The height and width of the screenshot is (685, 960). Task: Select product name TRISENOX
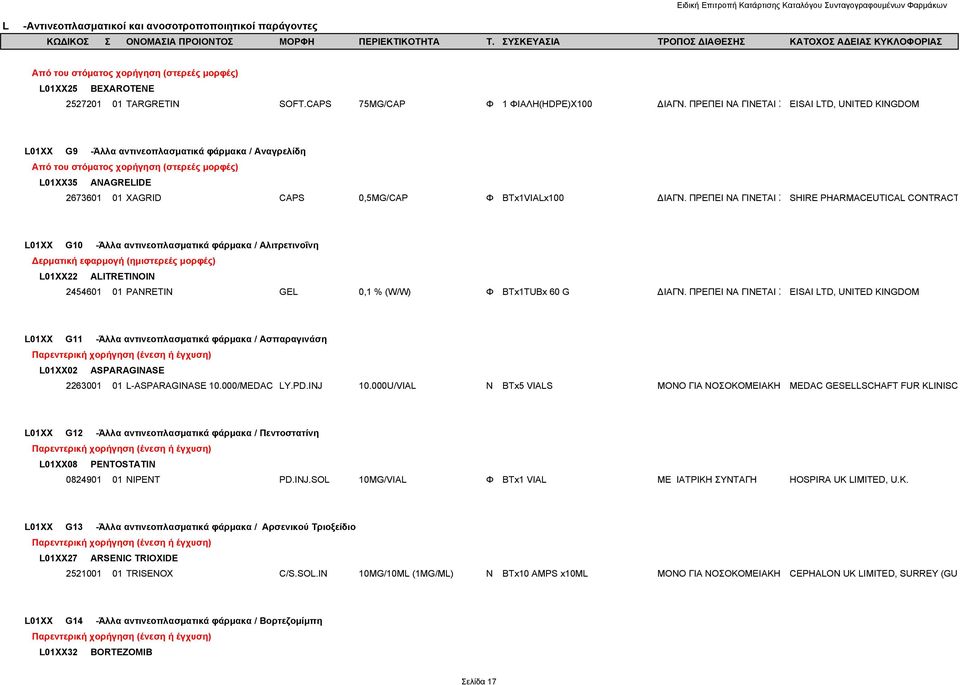pos(149,574)
